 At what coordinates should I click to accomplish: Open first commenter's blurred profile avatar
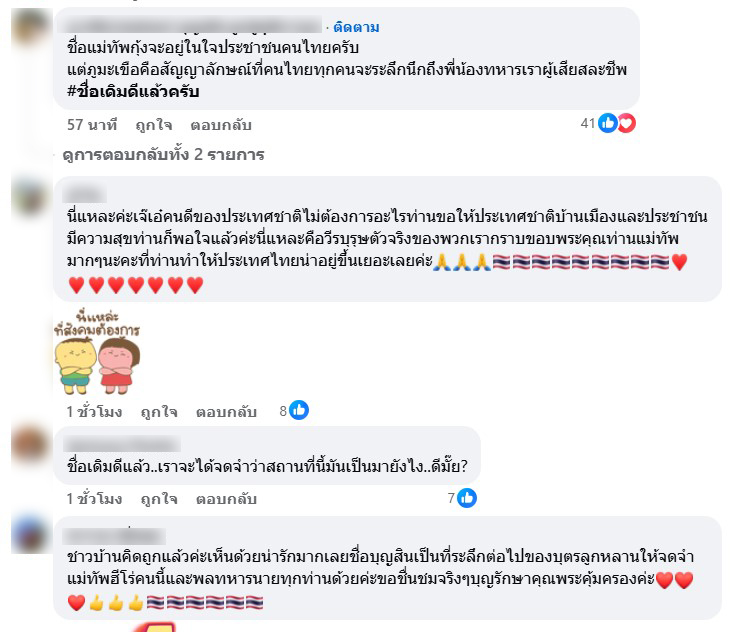(30, 26)
